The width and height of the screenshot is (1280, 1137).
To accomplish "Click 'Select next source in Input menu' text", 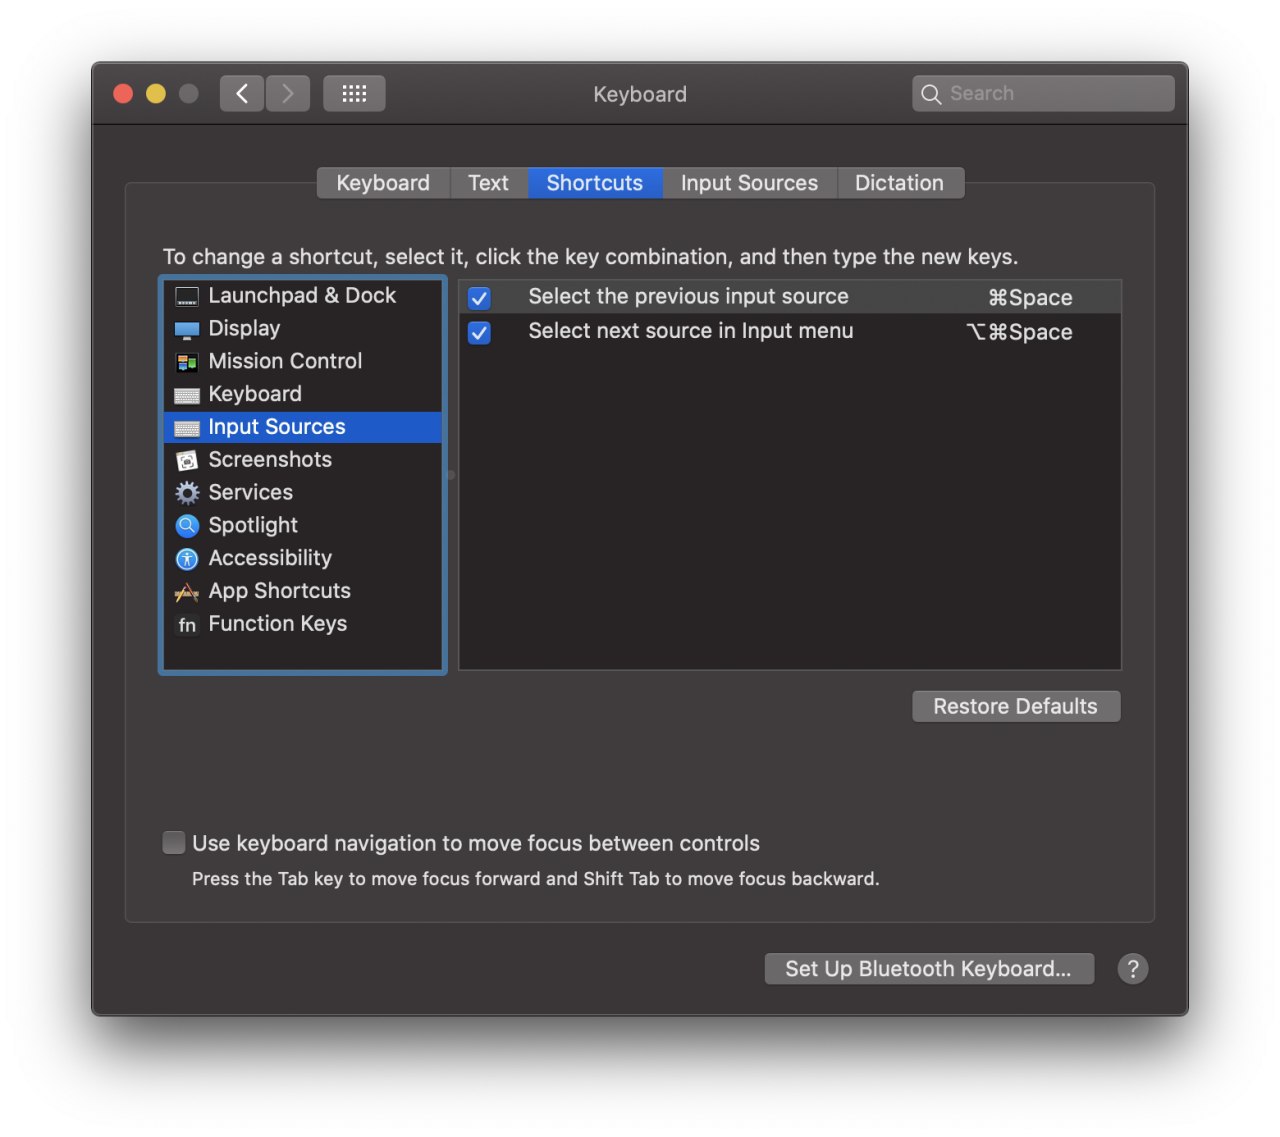I will click(x=691, y=332).
